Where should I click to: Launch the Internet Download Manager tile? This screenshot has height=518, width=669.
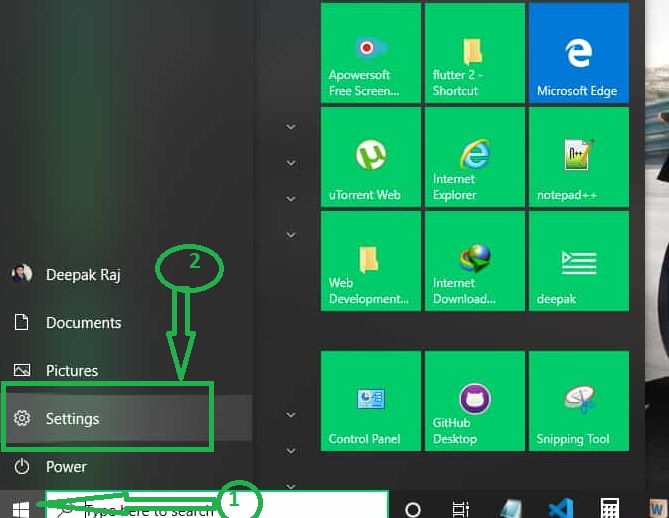click(474, 261)
